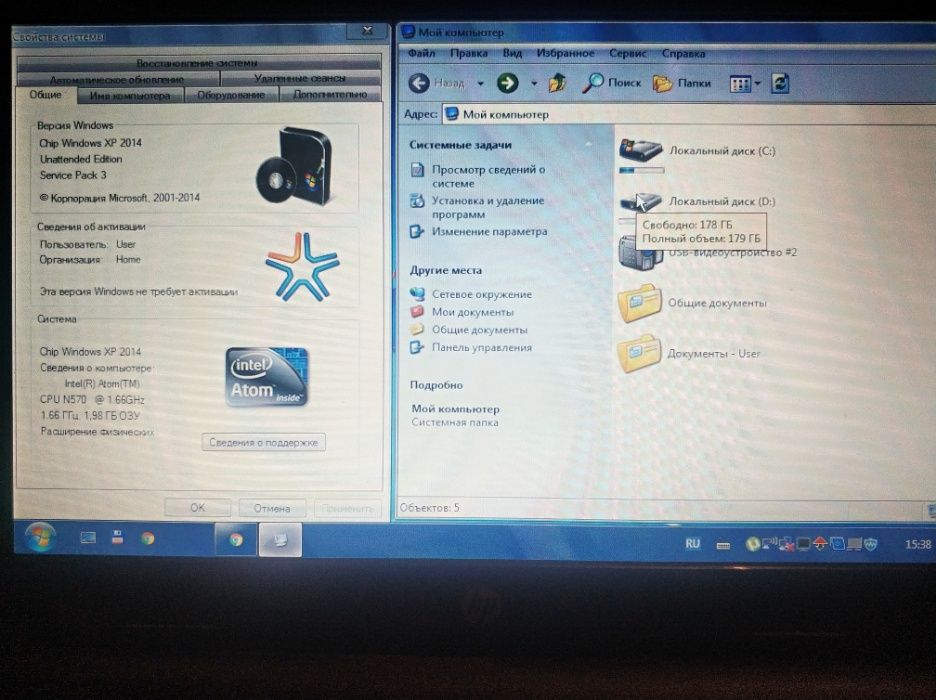This screenshot has width=936, height=700.
Task: Click the Views icon in toolbar
Action: tap(740, 84)
